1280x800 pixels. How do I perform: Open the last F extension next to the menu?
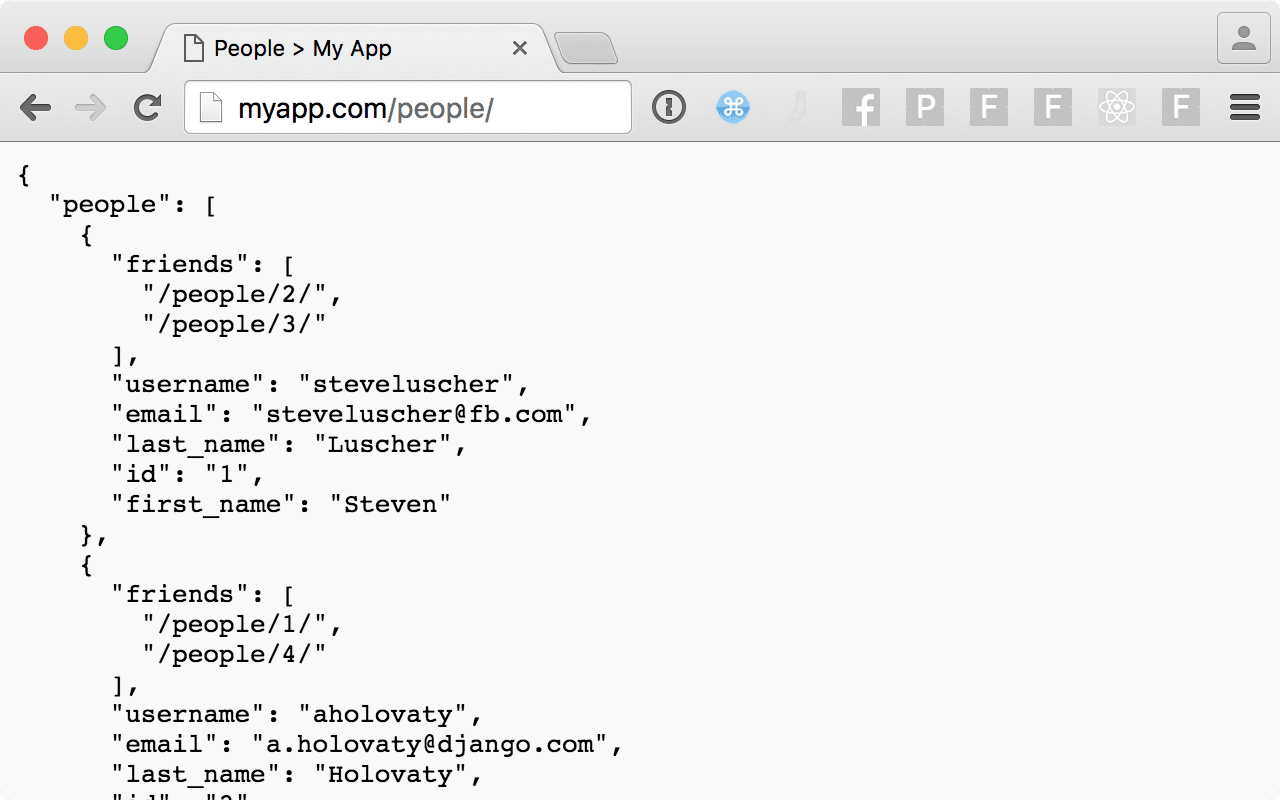tap(1180, 107)
